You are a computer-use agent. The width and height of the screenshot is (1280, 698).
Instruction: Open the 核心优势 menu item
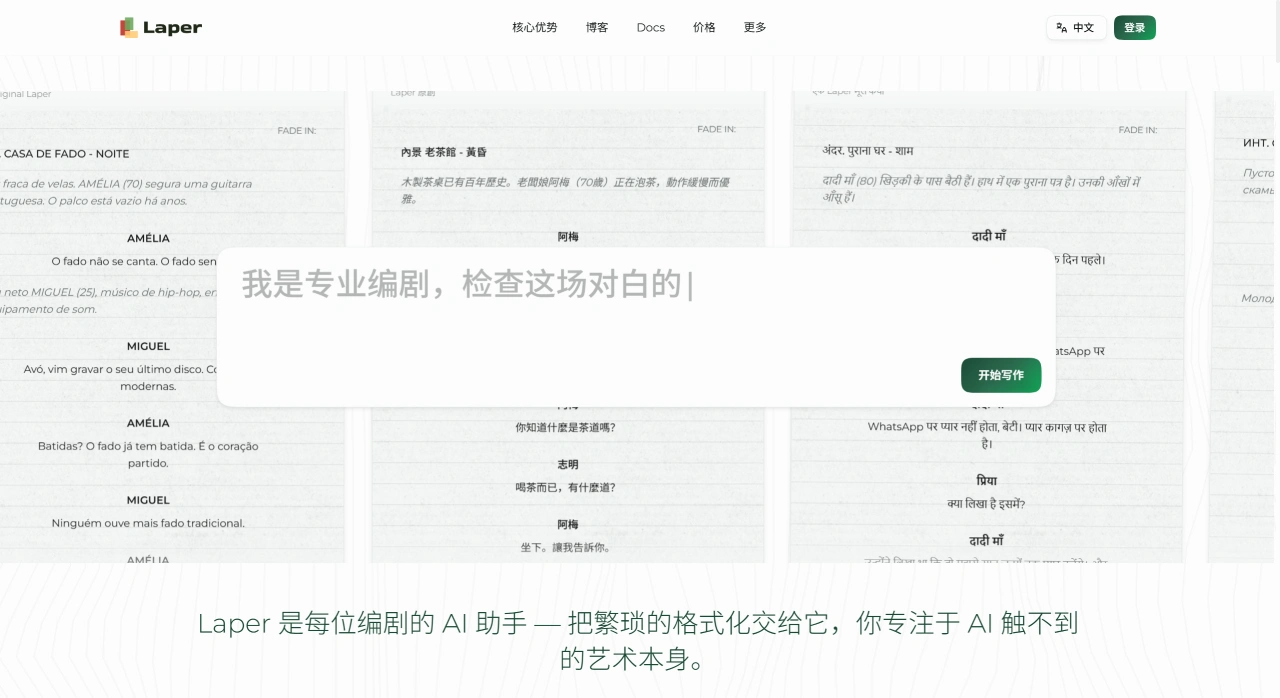point(535,27)
